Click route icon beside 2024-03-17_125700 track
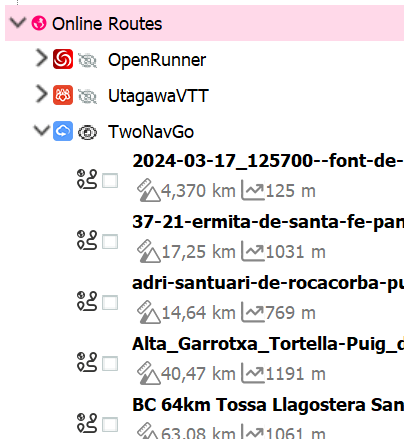This screenshot has width=404, height=439. 87,179
